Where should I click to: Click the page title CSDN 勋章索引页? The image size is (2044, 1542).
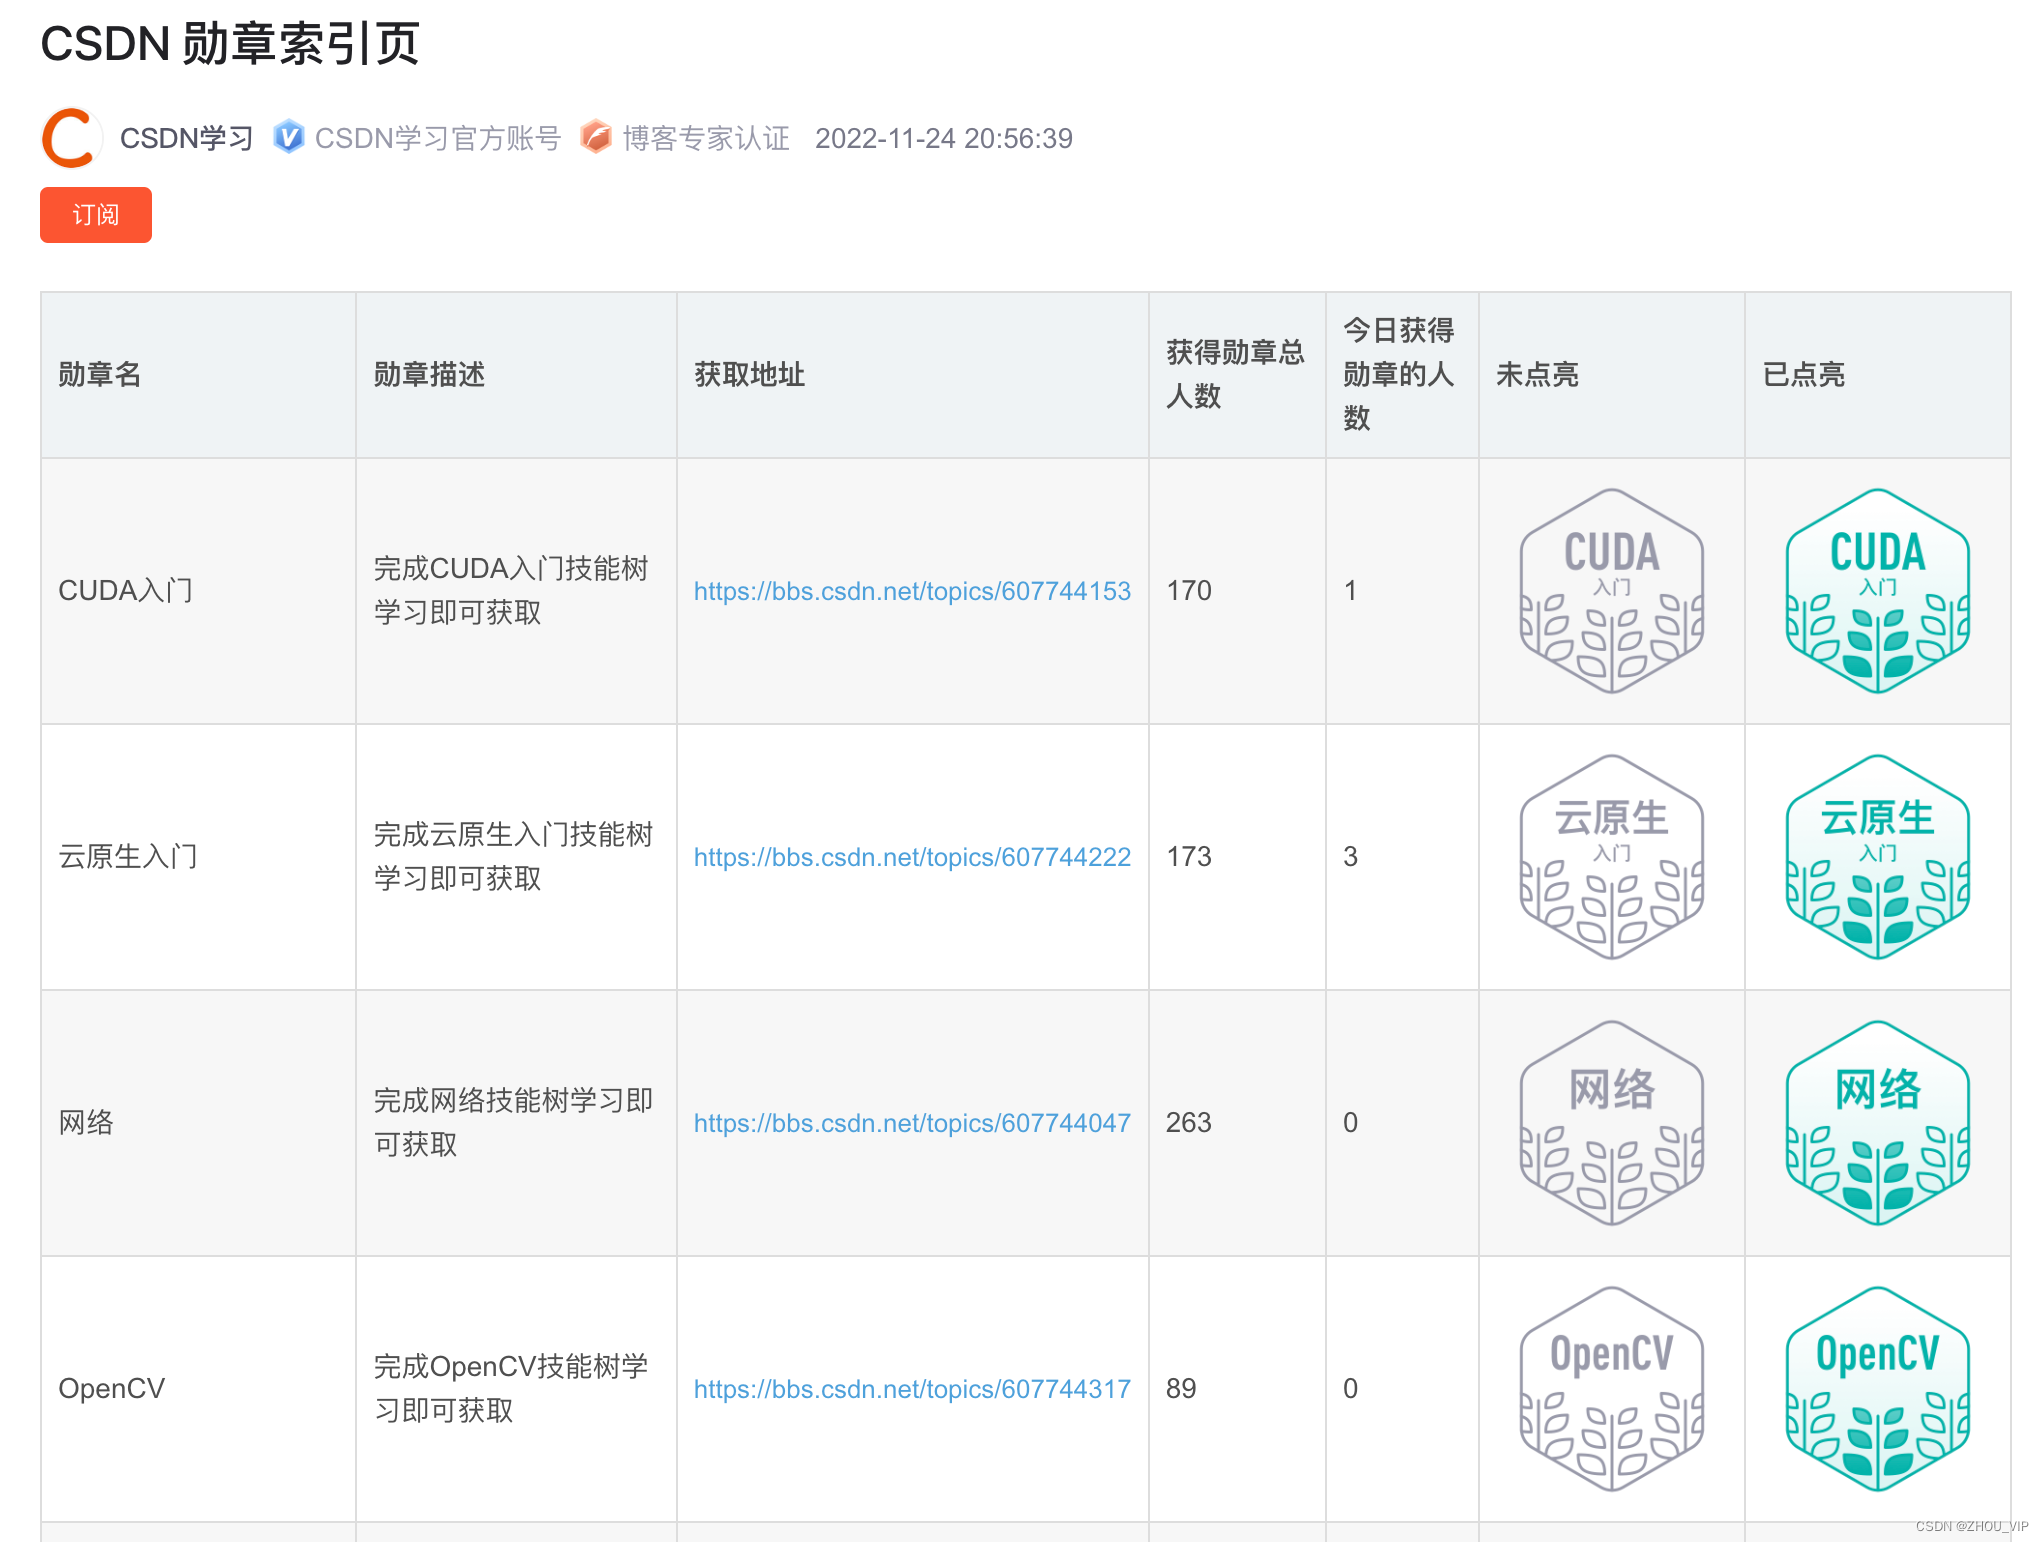[230, 44]
